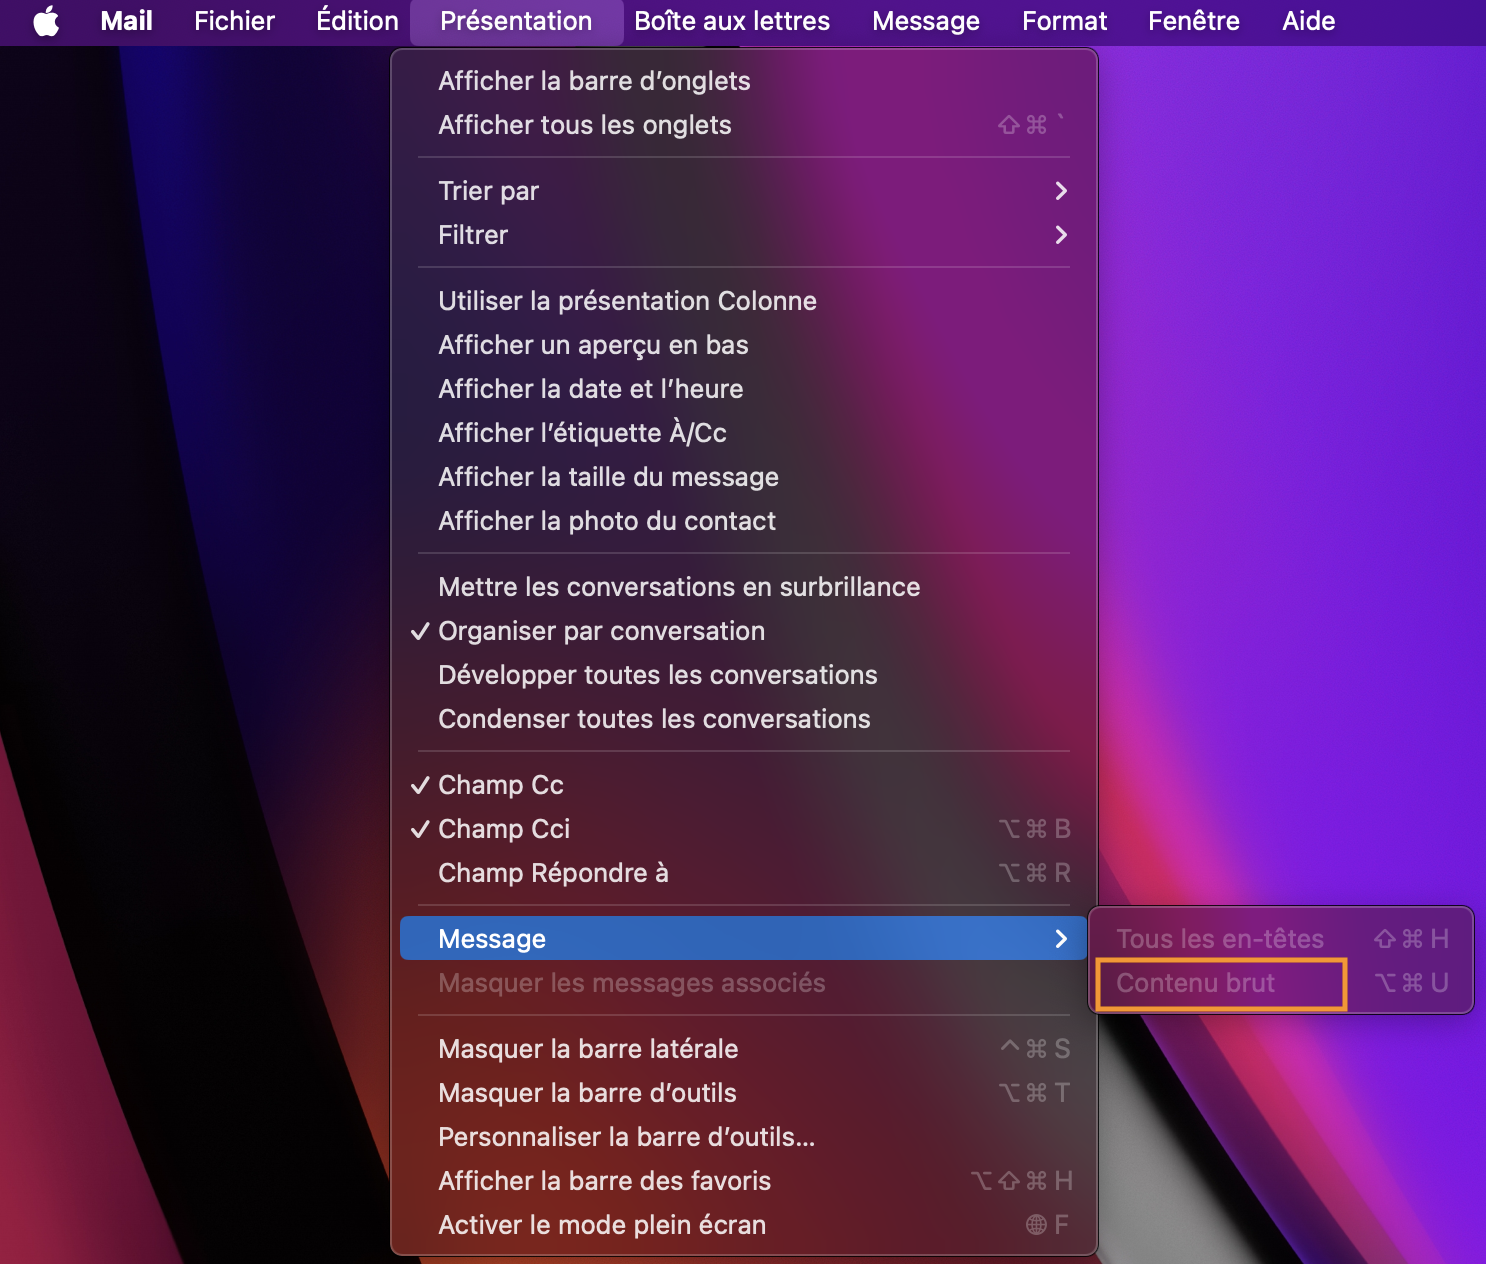
Task: Open the Fichier menu
Action: (234, 21)
